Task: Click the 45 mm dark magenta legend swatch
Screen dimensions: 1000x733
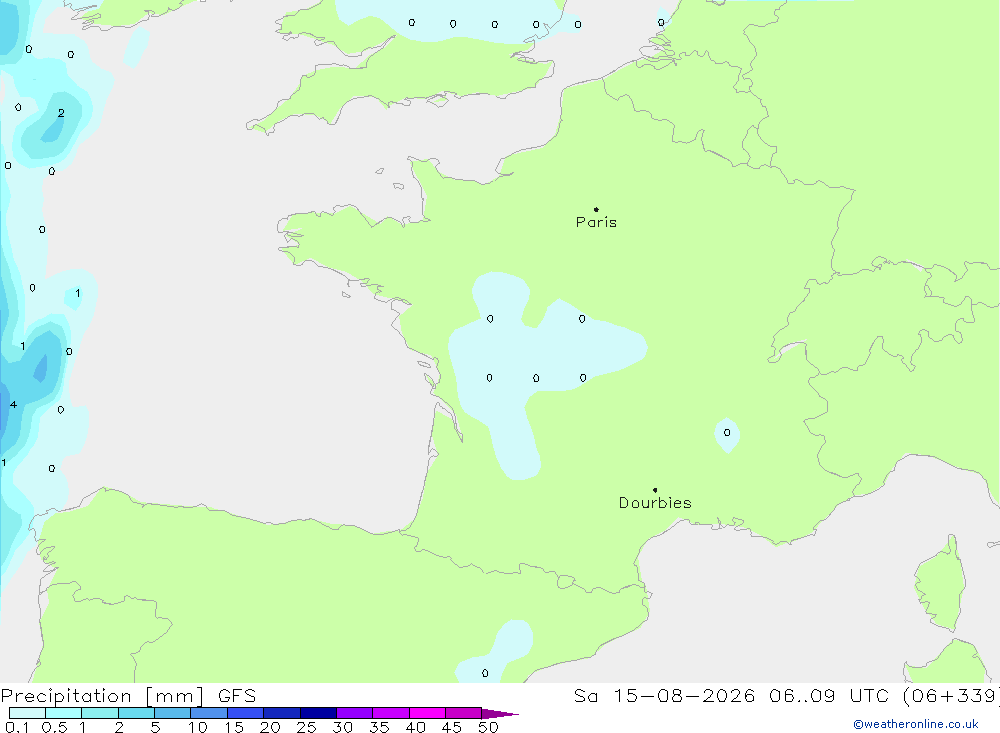Action: coord(463,713)
